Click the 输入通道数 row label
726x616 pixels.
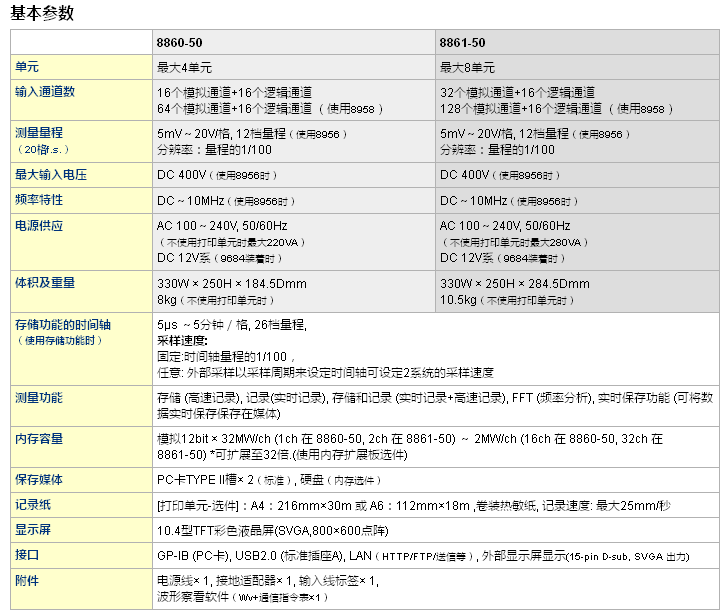pos(45,92)
